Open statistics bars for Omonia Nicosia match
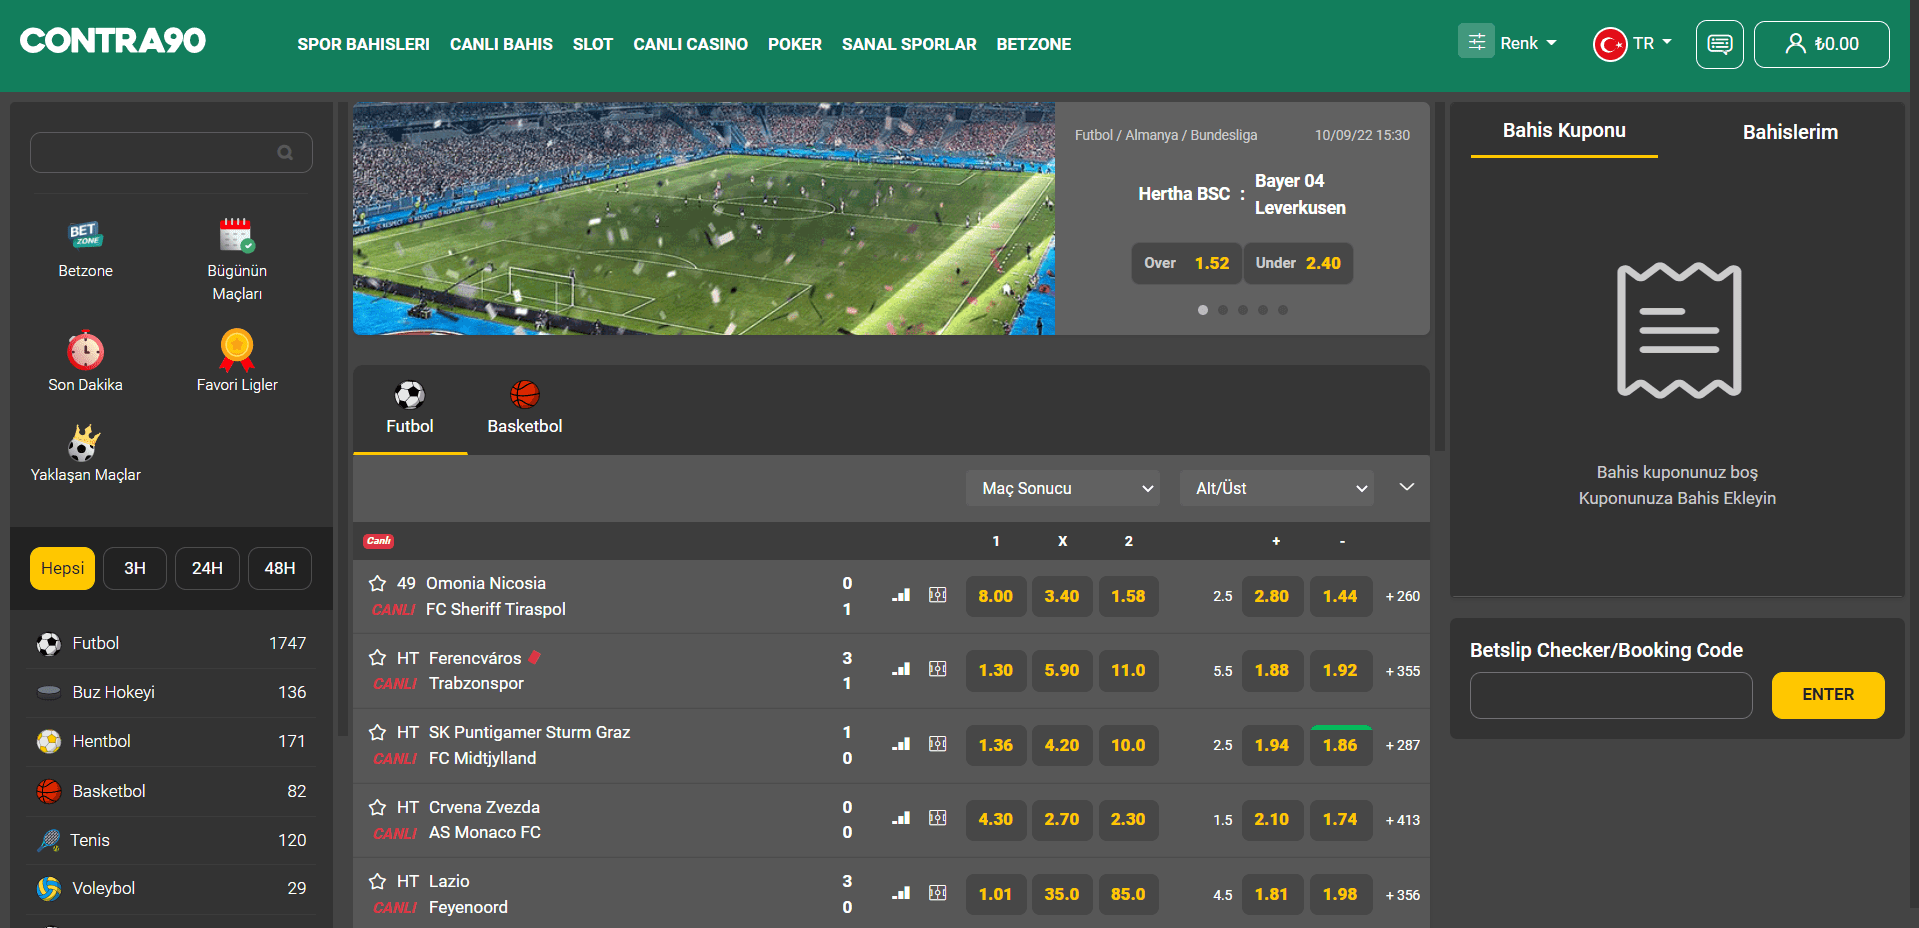The image size is (1919, 928). pos(901,595)
